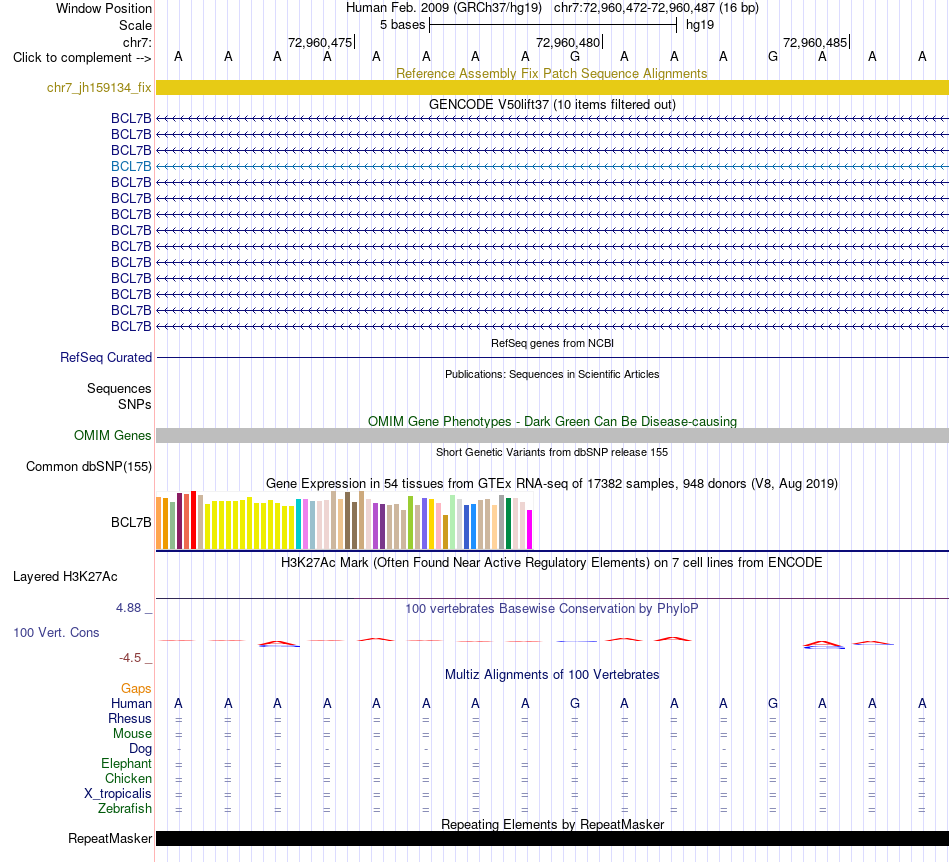Click the 72,960,485 ruler position
Screen dimensions: 950x862
(815, 42)
